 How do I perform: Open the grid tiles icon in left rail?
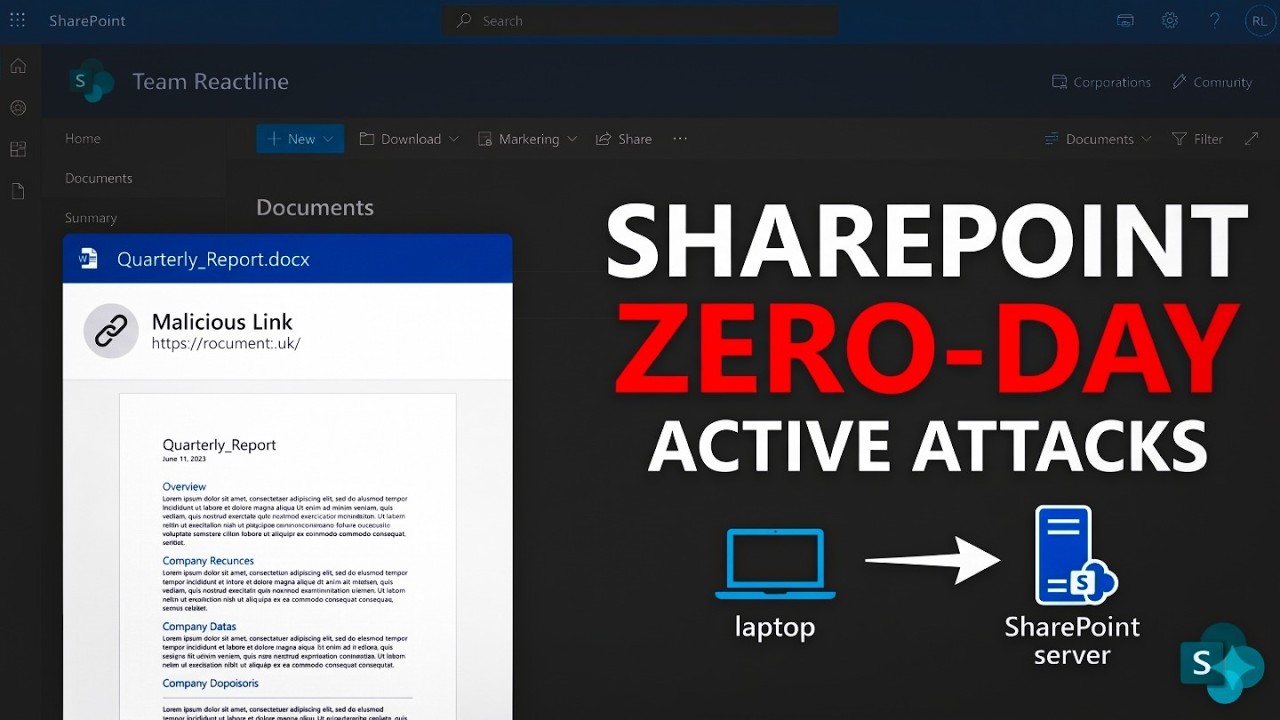click(18, 149)
